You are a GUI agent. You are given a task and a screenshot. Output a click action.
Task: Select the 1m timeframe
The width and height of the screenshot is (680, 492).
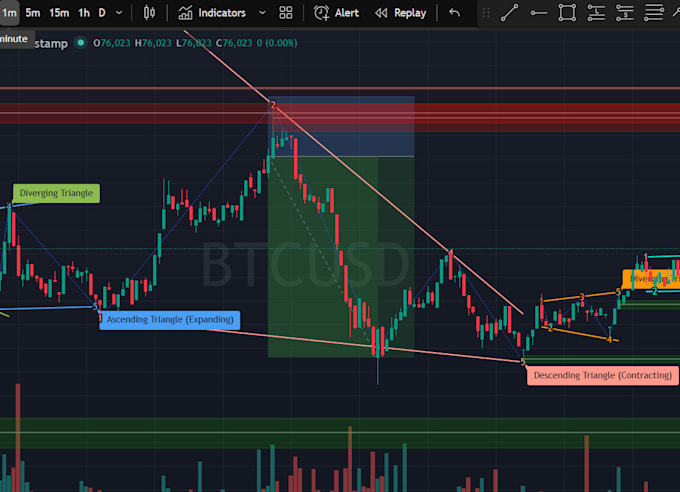click(9, 13)
